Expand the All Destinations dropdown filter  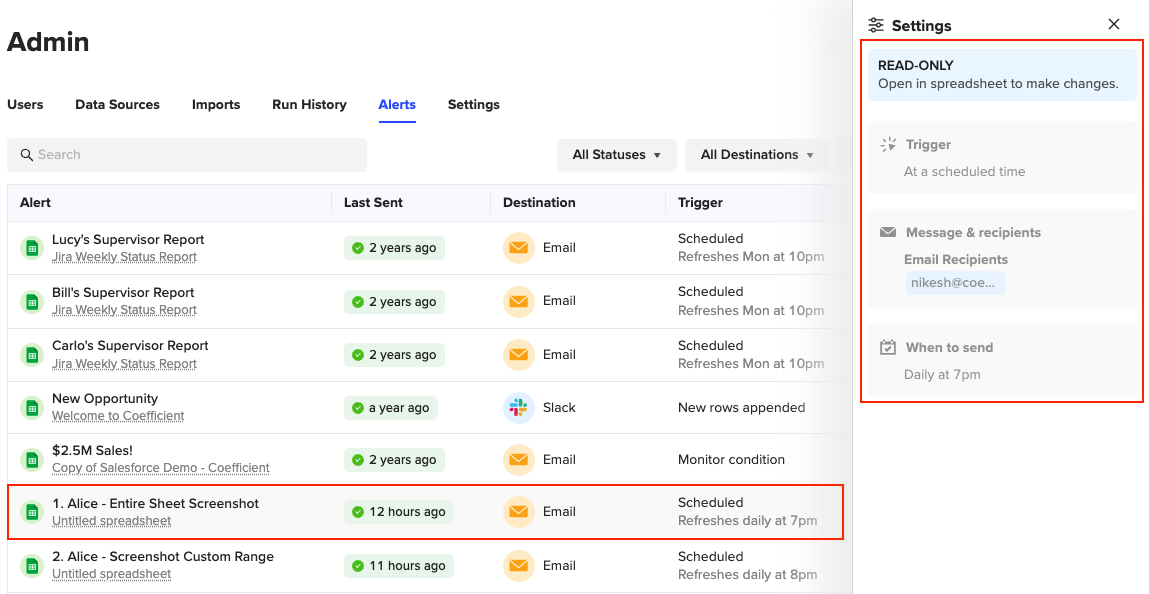tap(757, 155)
